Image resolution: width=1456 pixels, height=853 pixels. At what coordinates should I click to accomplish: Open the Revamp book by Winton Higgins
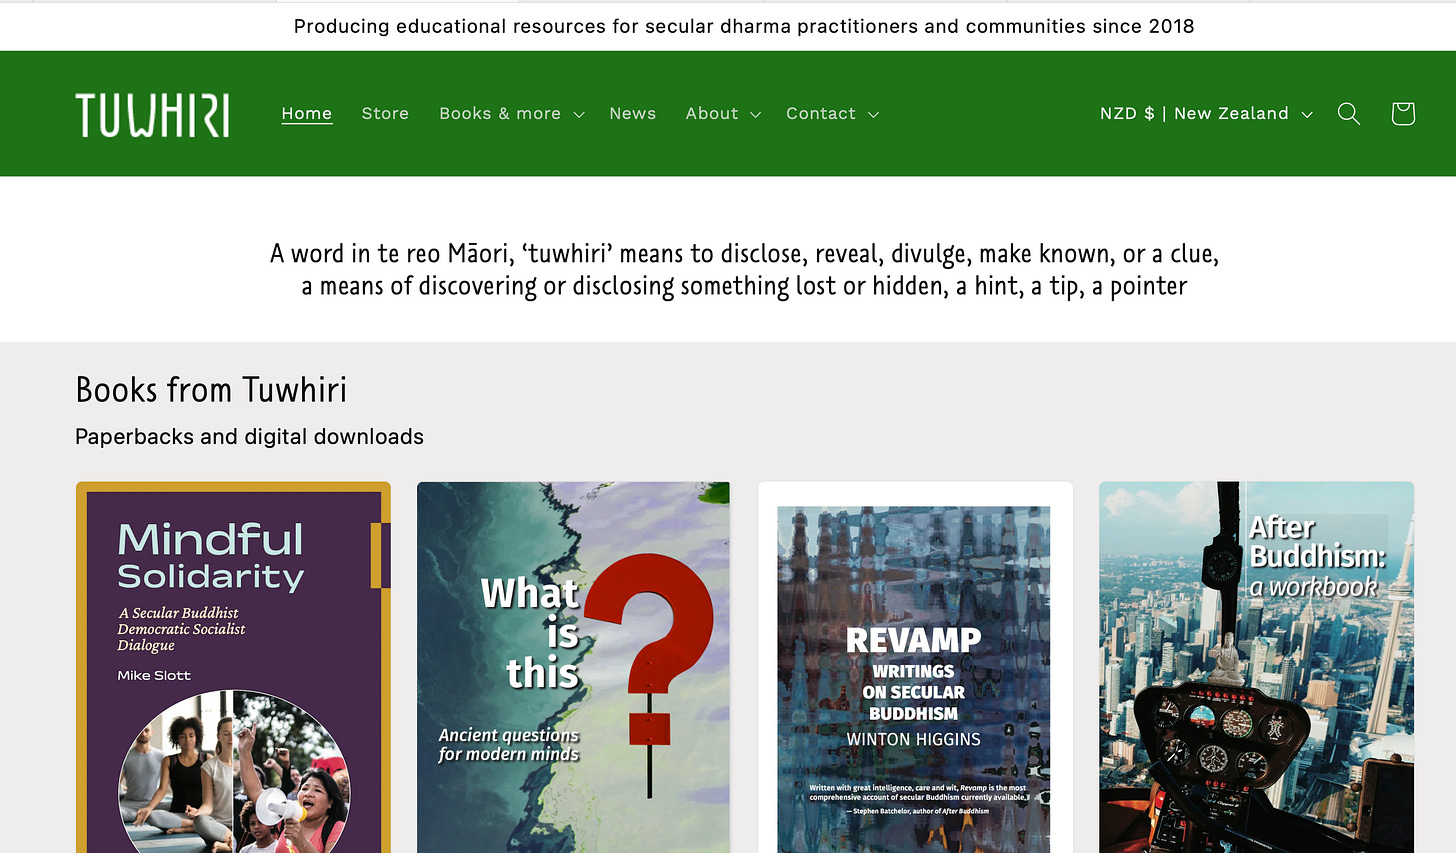pos(914,667)
